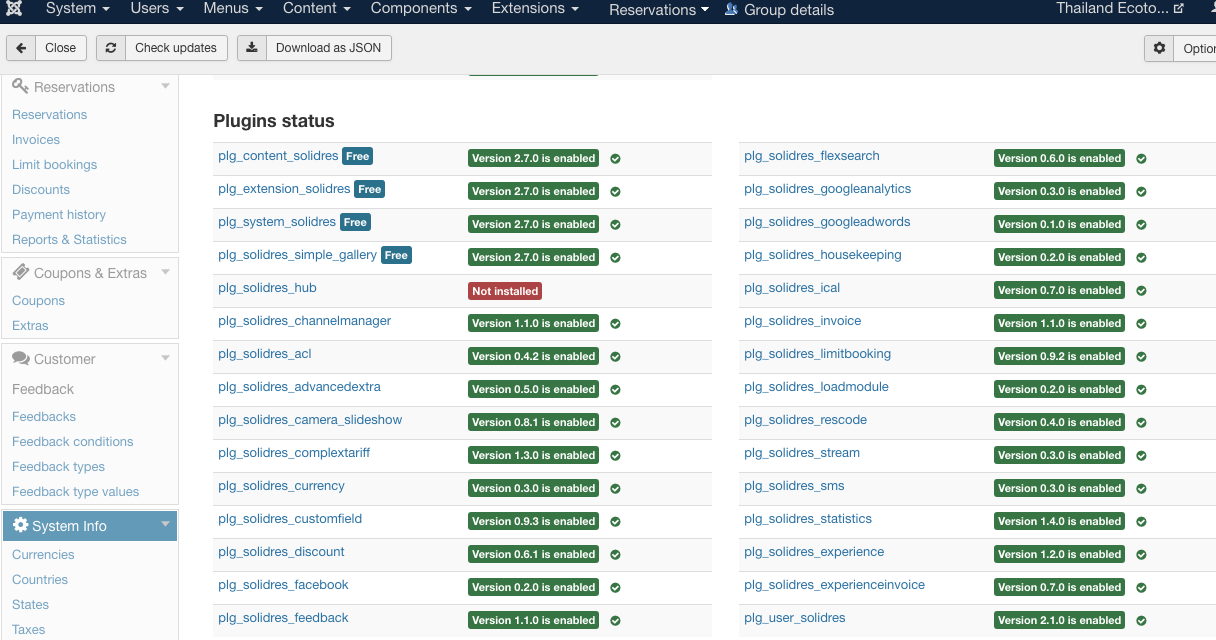
Task: Select System Info sidebar header
Action: [69, 526]
